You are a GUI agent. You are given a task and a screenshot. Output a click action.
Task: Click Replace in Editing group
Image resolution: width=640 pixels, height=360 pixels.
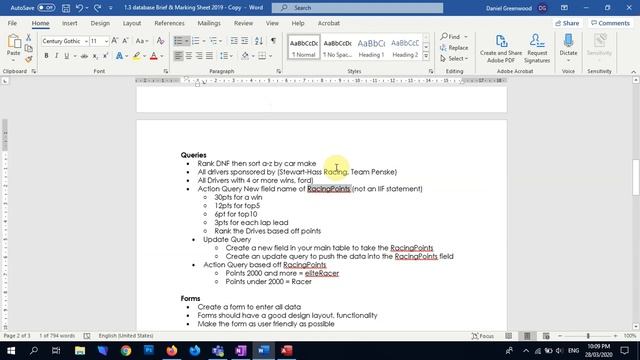454,48
